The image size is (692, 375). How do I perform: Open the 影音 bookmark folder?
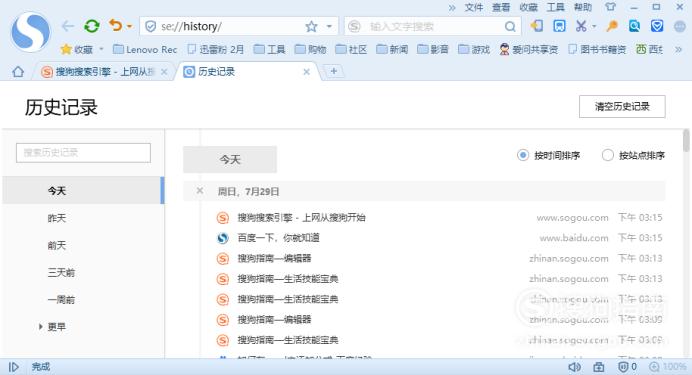click(x=433, y=49)
